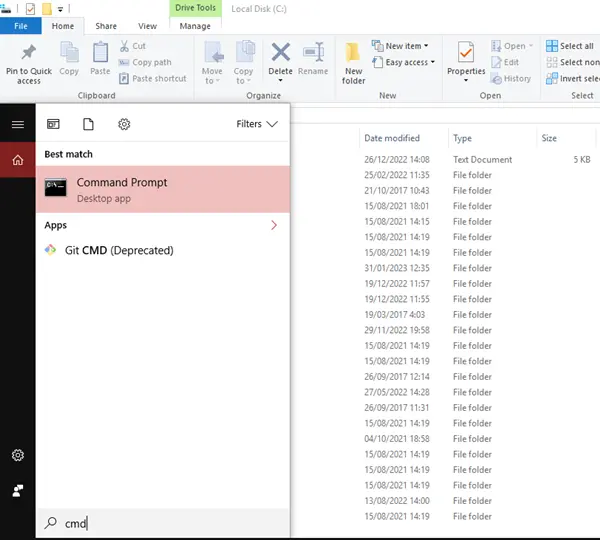Viewport: 600px width, 540px height.
Task: Expand the Delete dropdown arrow
Action: 280,80
